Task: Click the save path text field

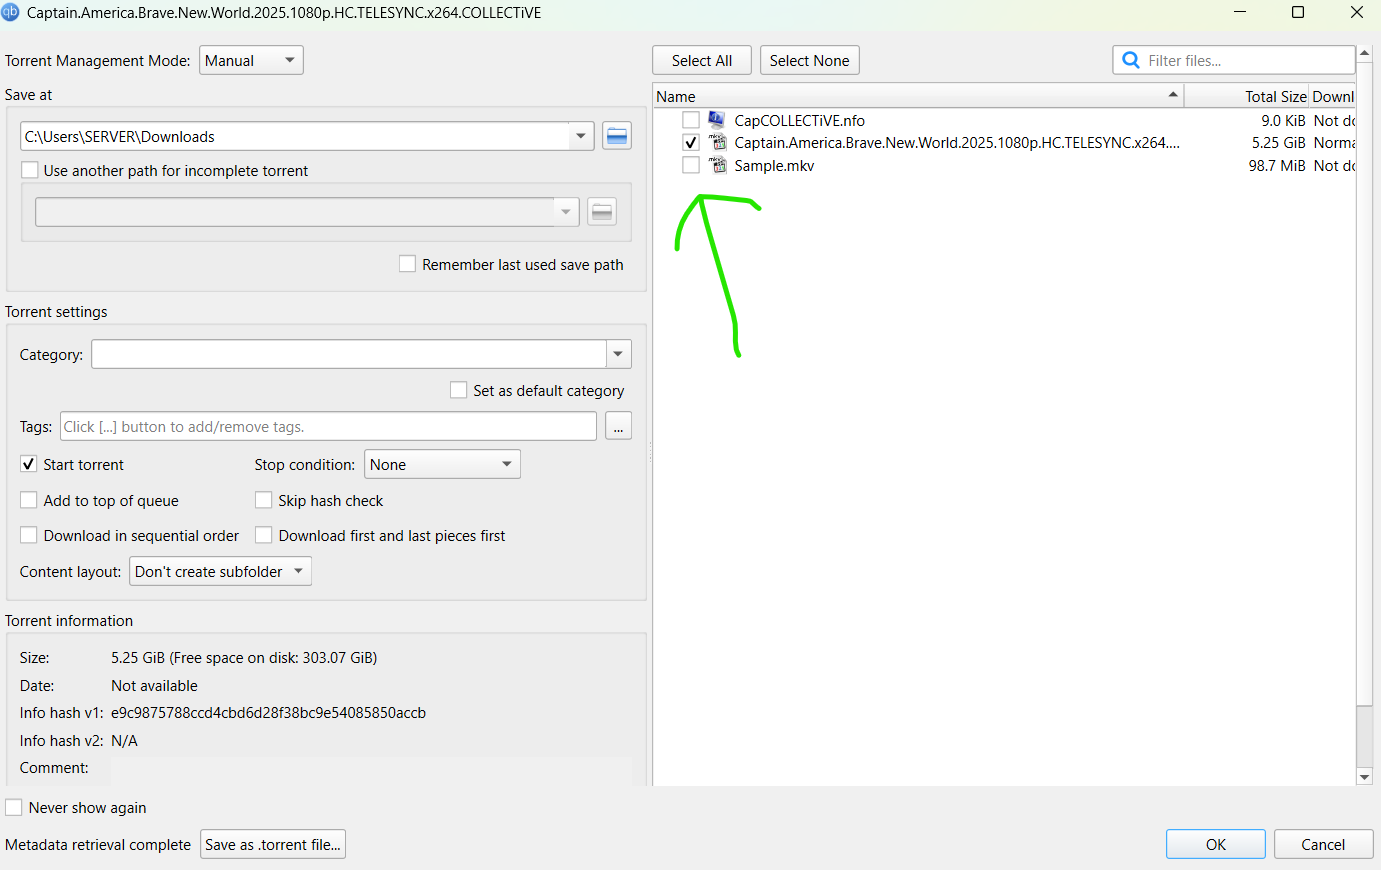Action: 295,136
